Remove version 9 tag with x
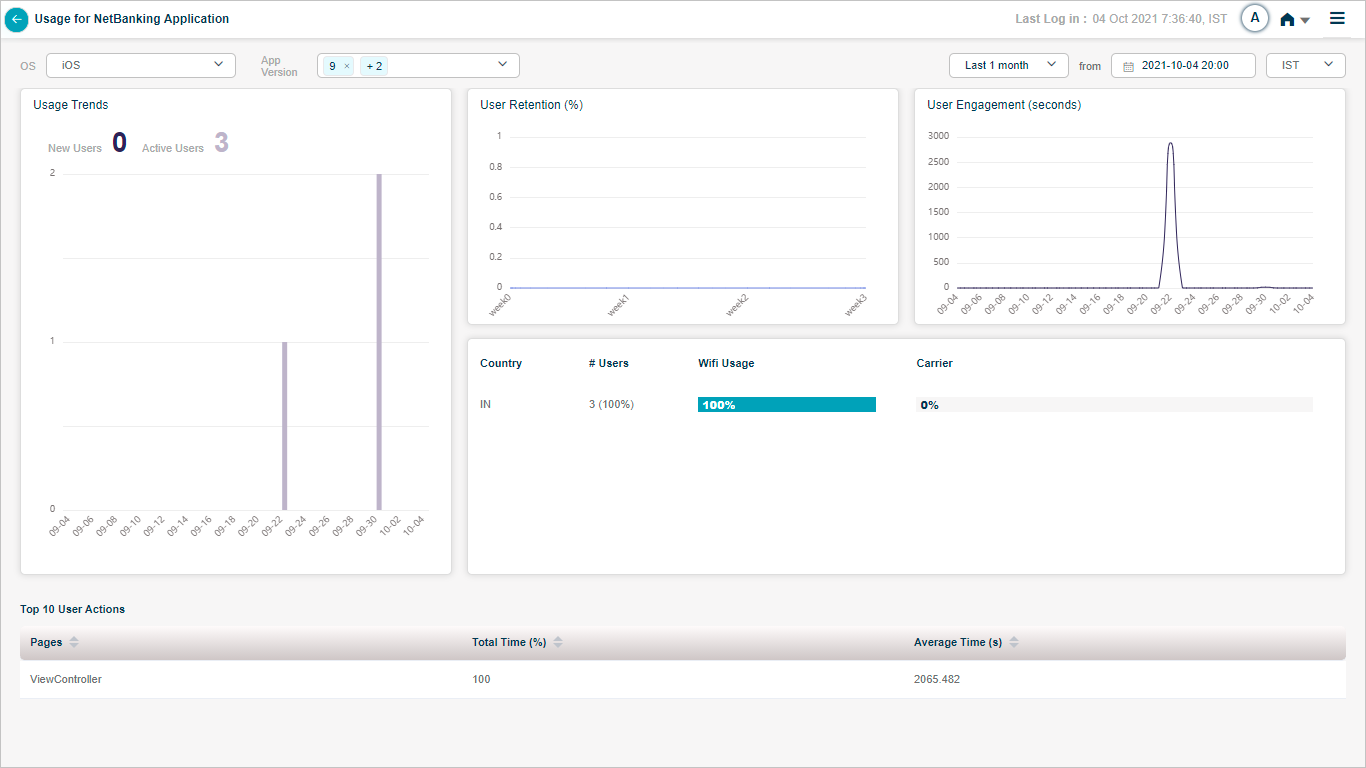Screen dimensions: 1366x768 347,66
